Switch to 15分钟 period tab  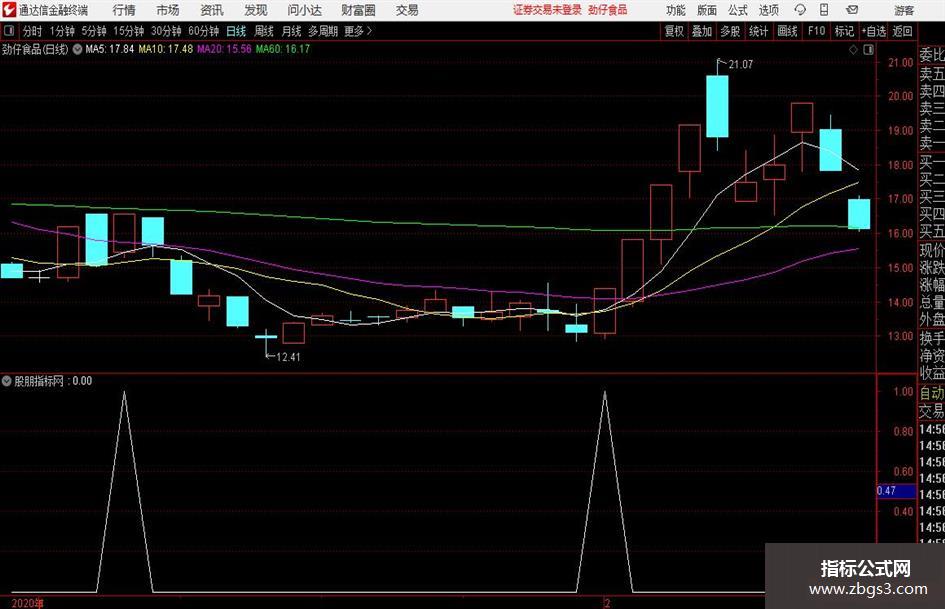128,31
